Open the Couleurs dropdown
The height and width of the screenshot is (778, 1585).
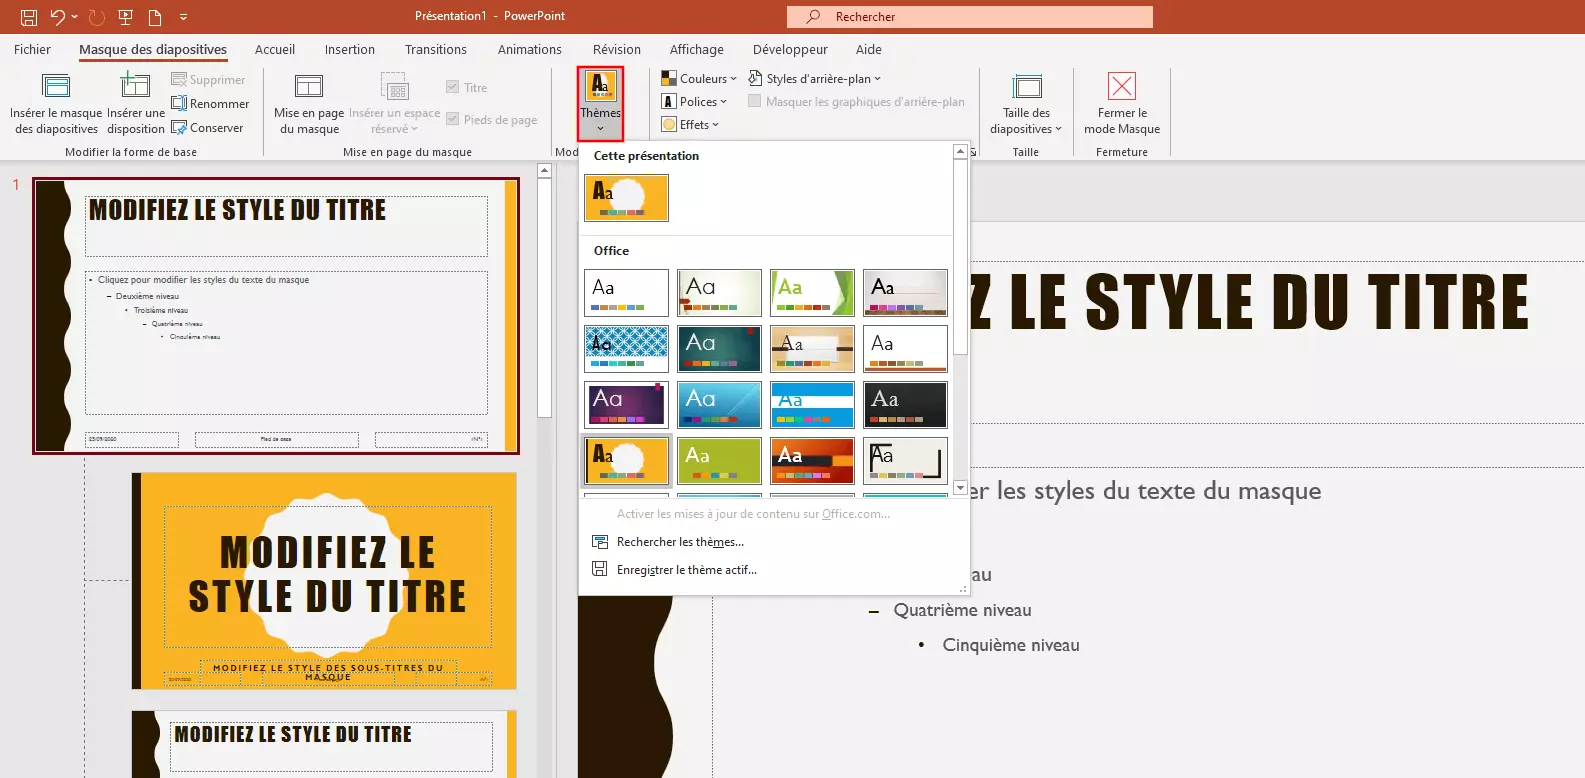[699, 78]
